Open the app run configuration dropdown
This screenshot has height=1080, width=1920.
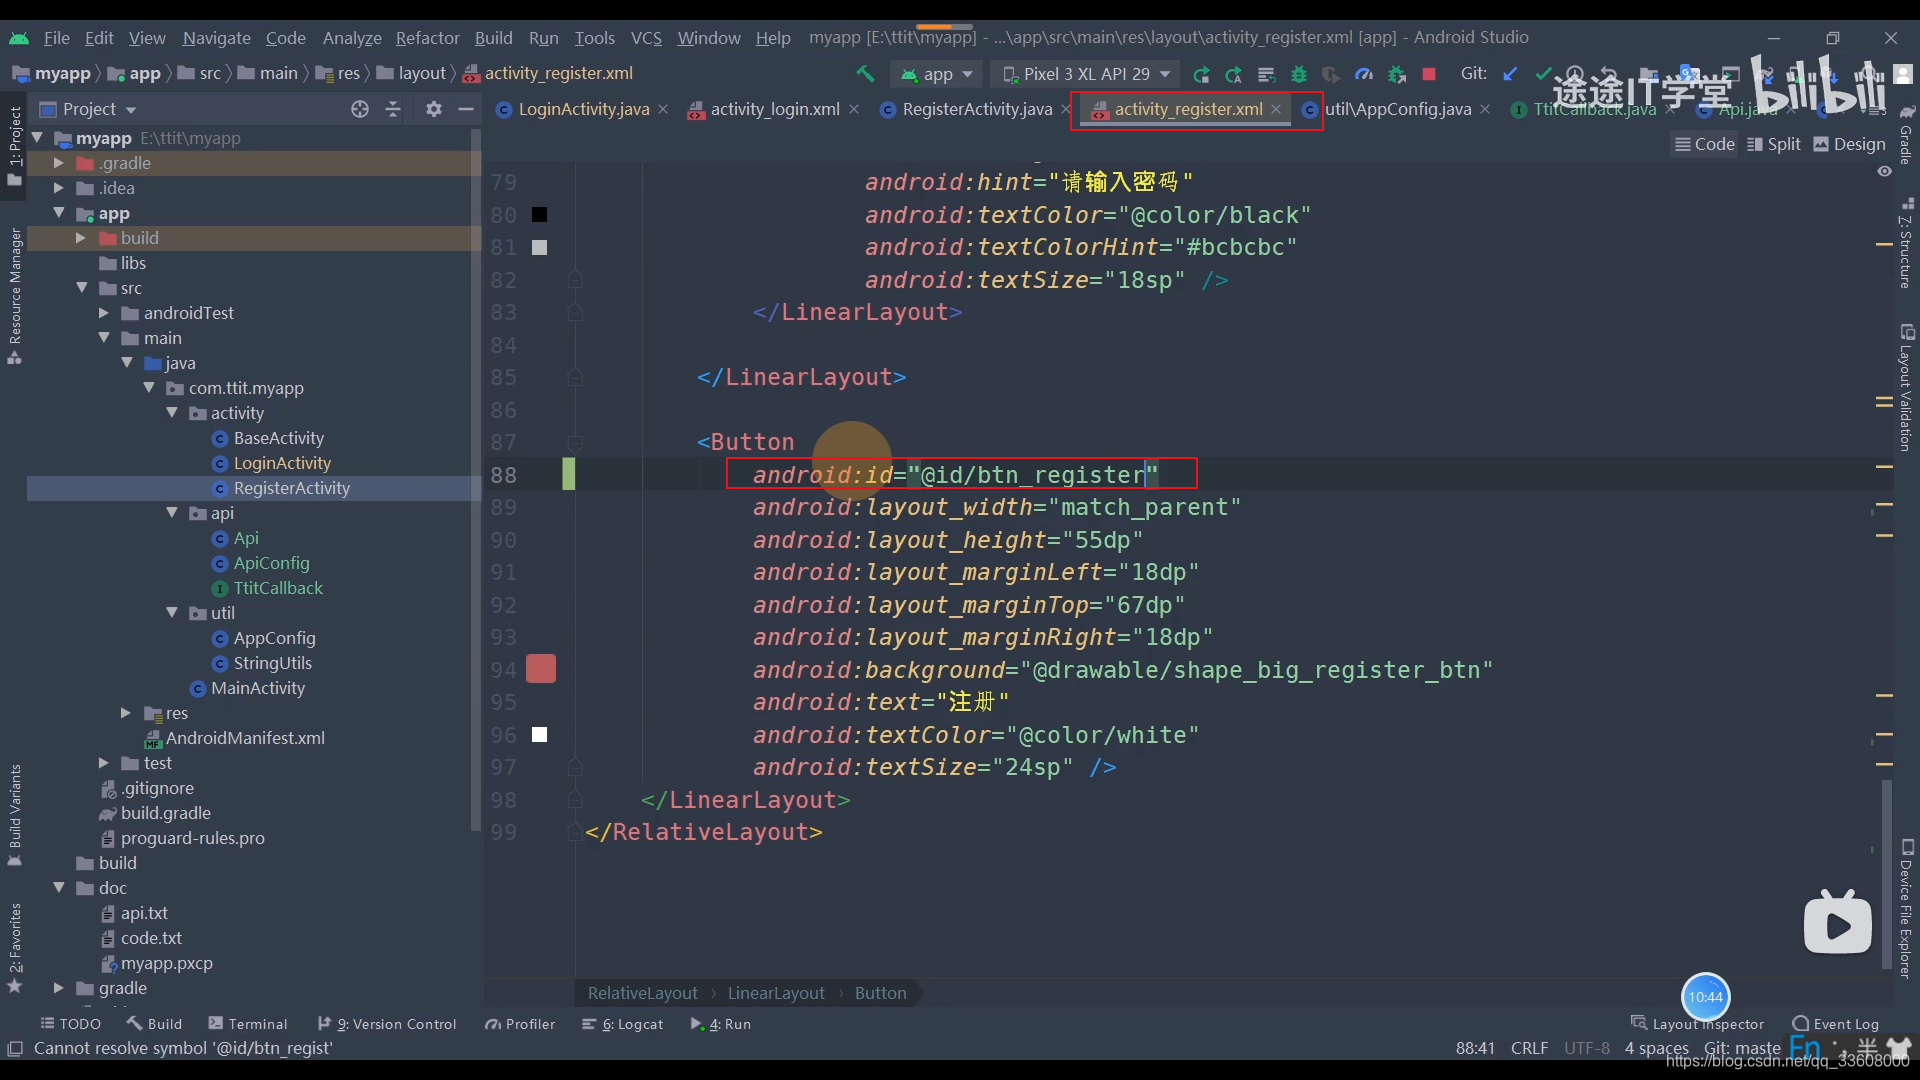tap(937, 74)
